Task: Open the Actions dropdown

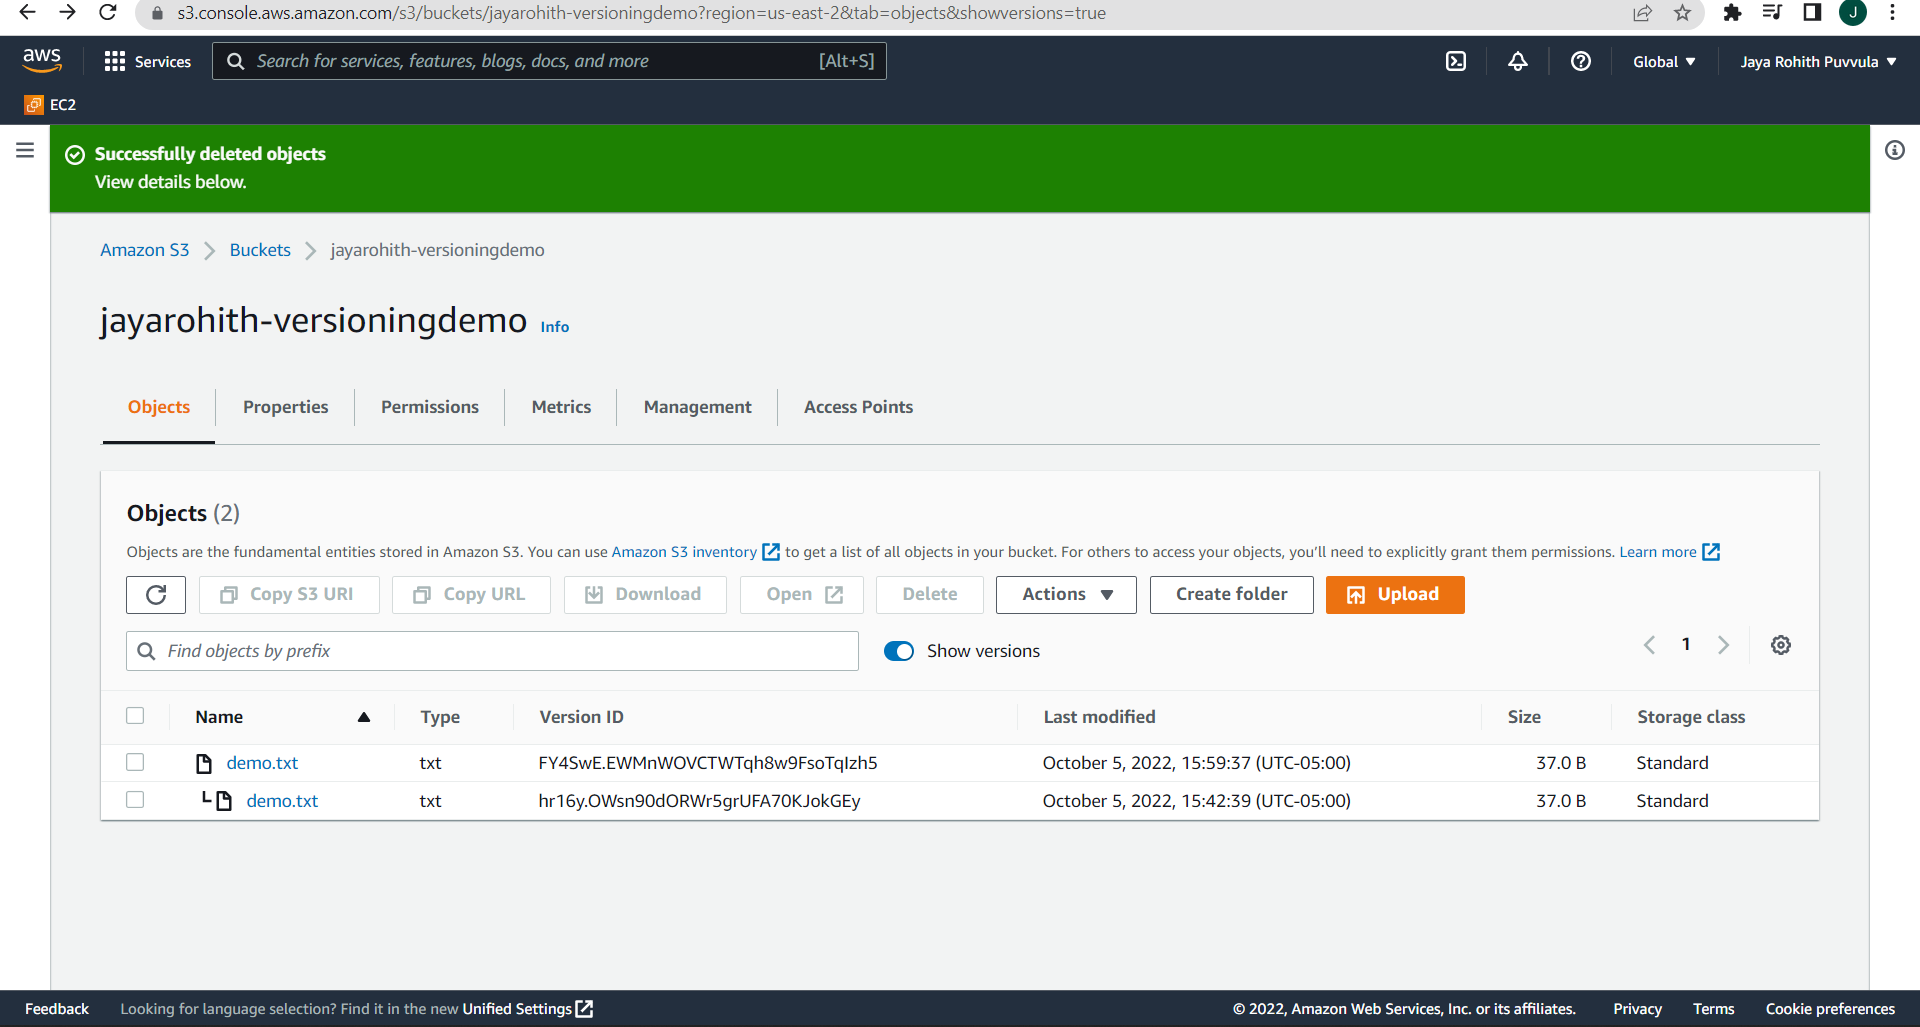Action: click(x=1065, y=594)
